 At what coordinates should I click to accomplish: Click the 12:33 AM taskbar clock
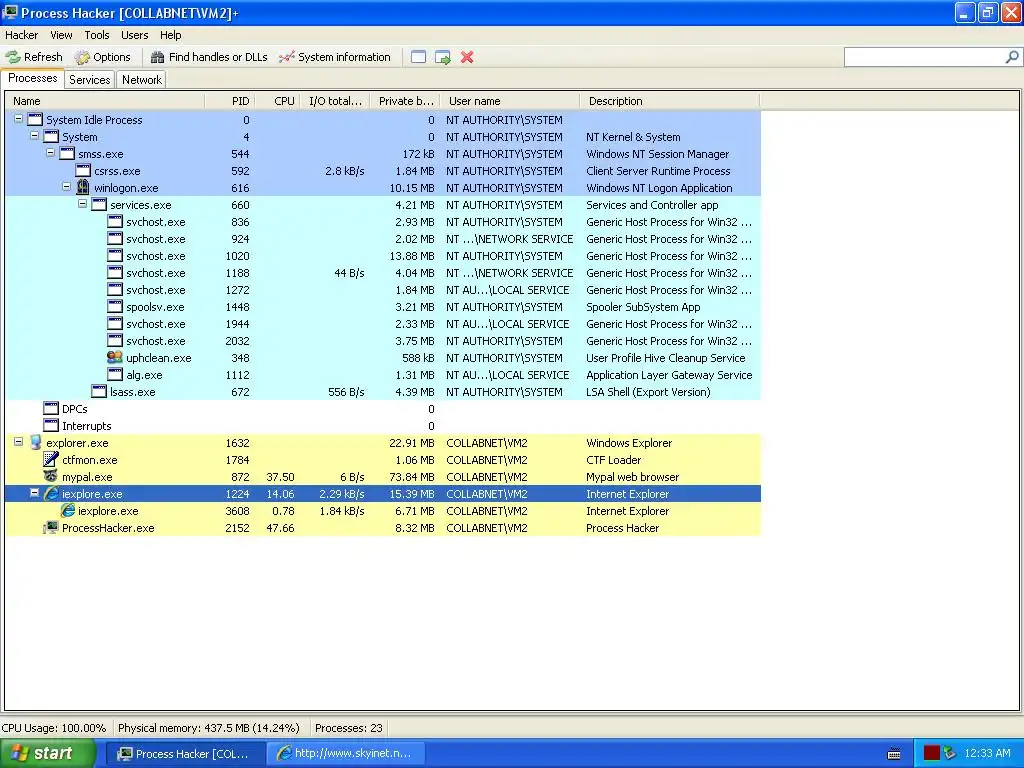tap(987, 753)
